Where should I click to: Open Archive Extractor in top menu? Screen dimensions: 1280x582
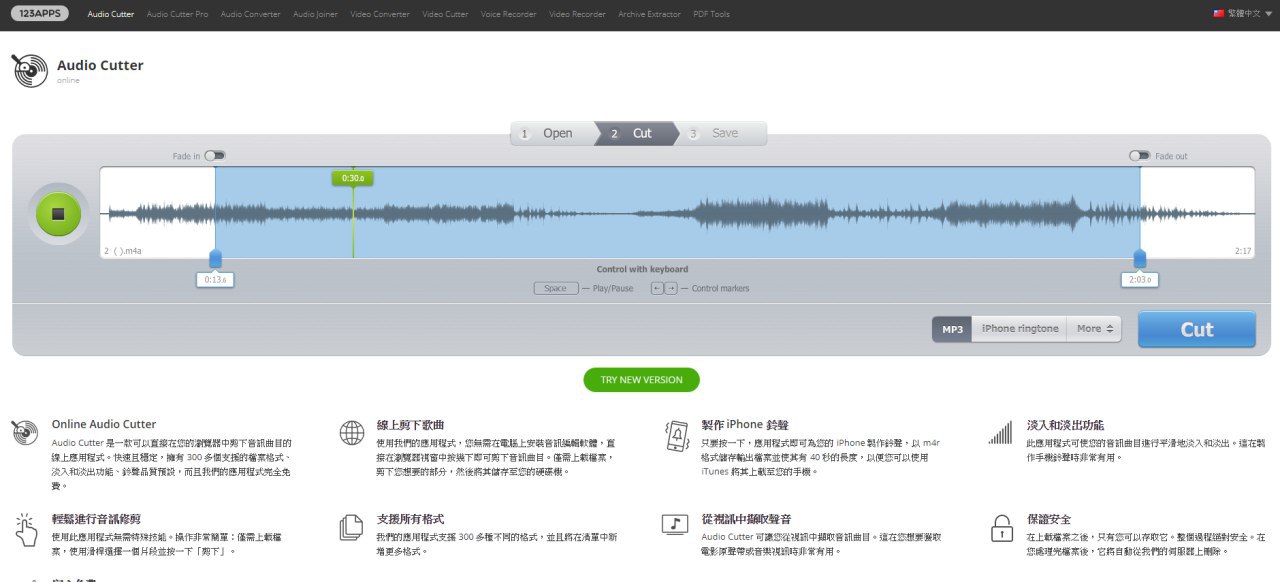point(649,14)
